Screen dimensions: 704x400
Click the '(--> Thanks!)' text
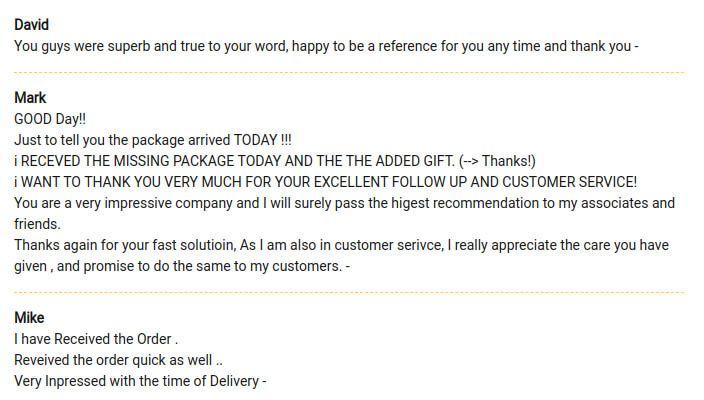coord(497,161)
